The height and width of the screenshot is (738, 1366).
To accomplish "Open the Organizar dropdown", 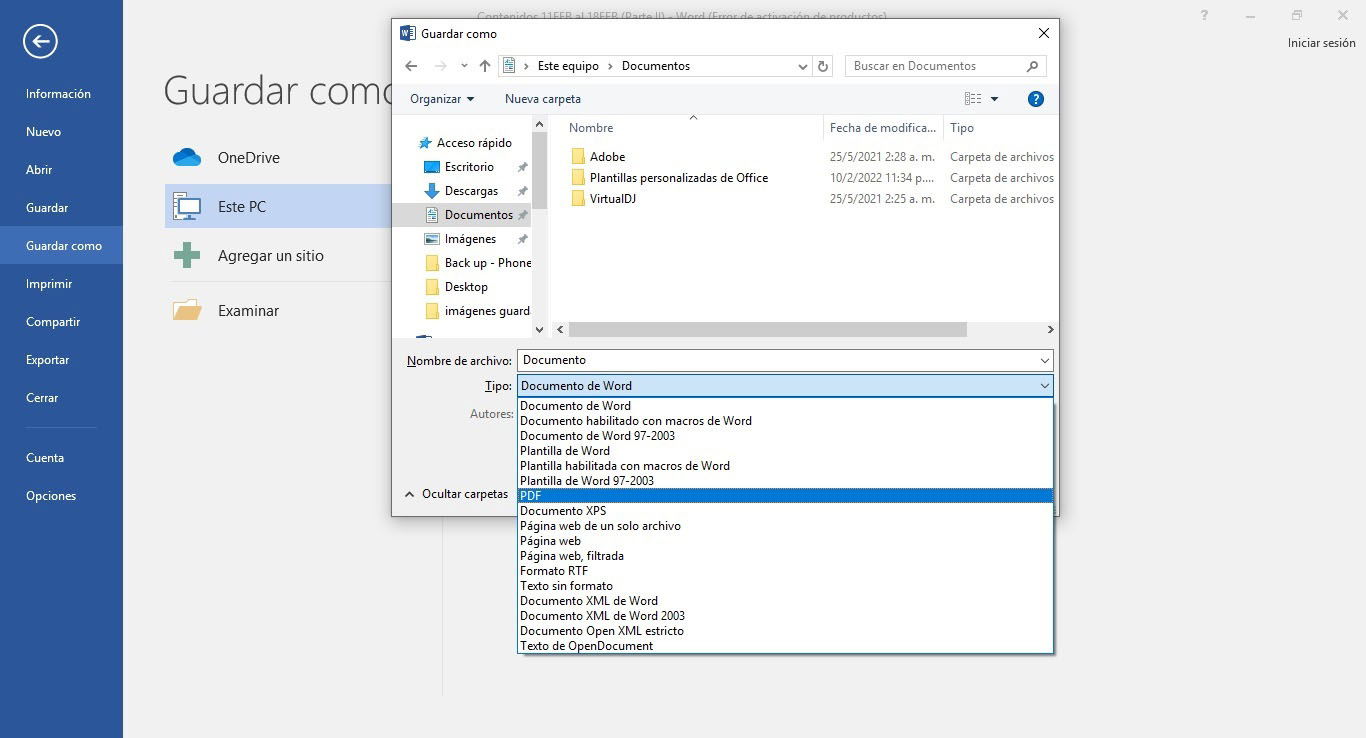I will click(x=441, y=98).
